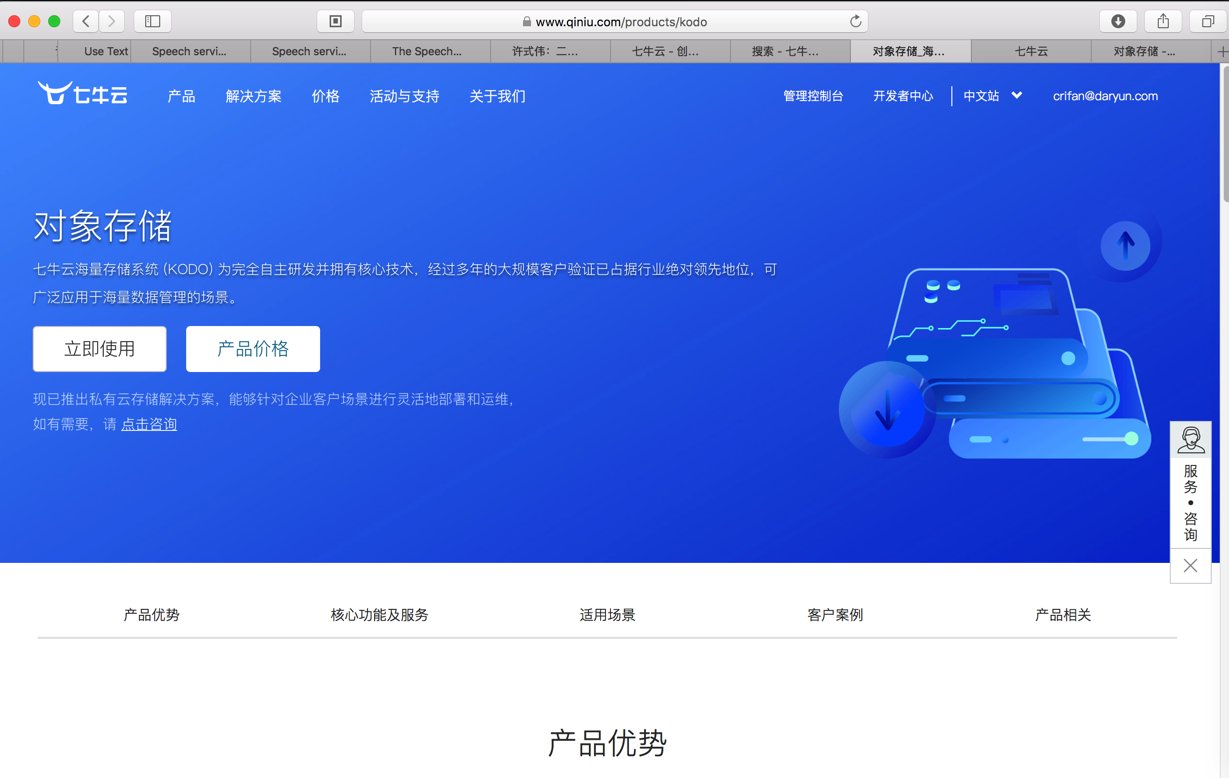Screen dimensions: 1229x778
Task: Reload the page with the refresh icon
Action: tap(855, 21)
